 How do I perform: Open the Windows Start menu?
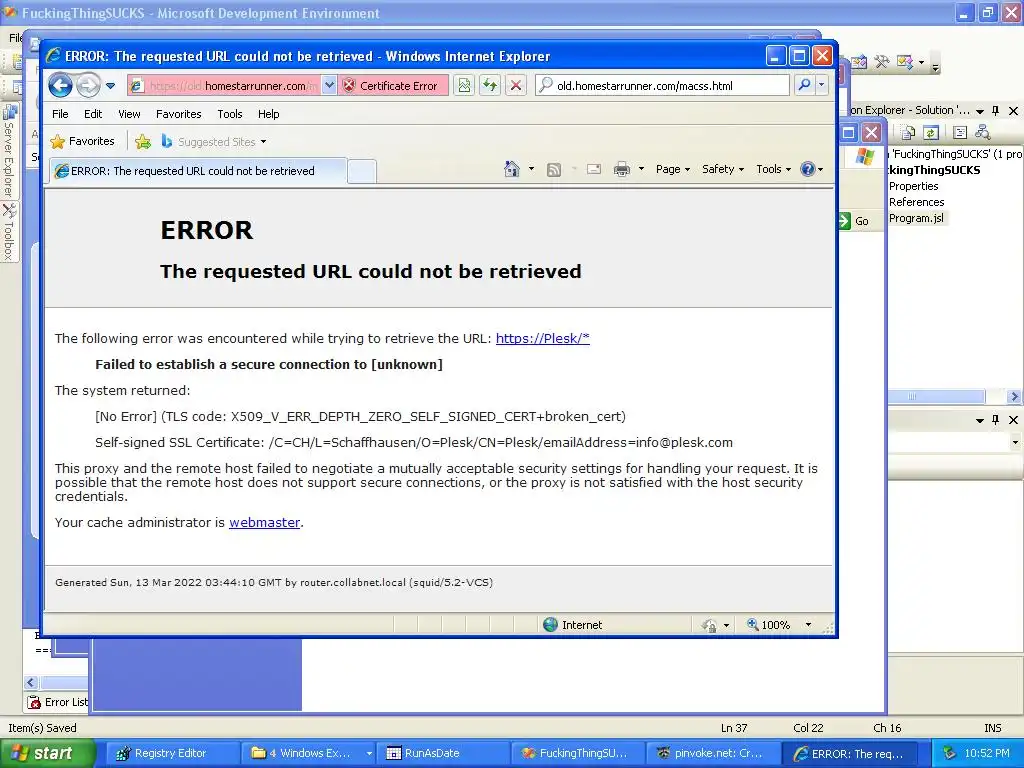(x=47, y=753)
